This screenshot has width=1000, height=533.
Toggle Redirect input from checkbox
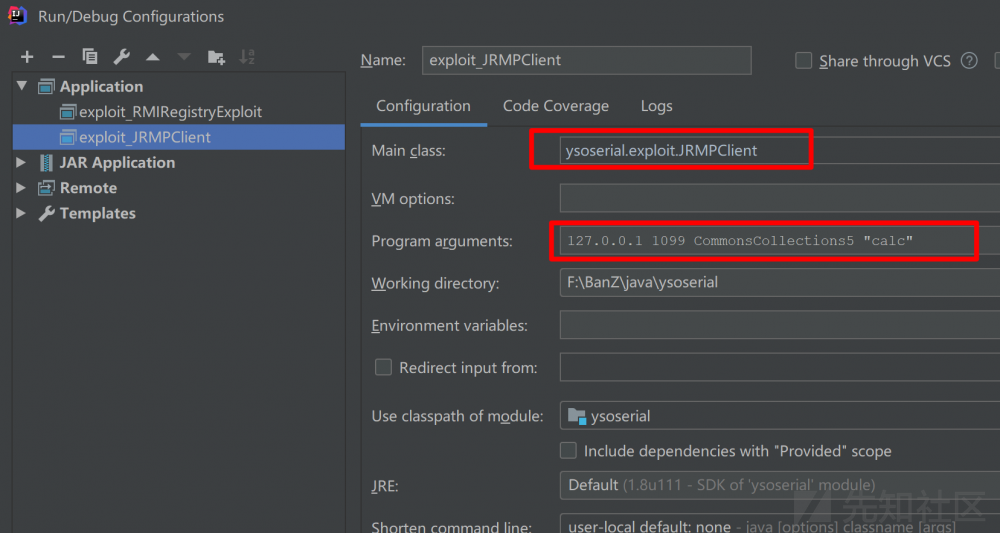(x=383, y=367)
